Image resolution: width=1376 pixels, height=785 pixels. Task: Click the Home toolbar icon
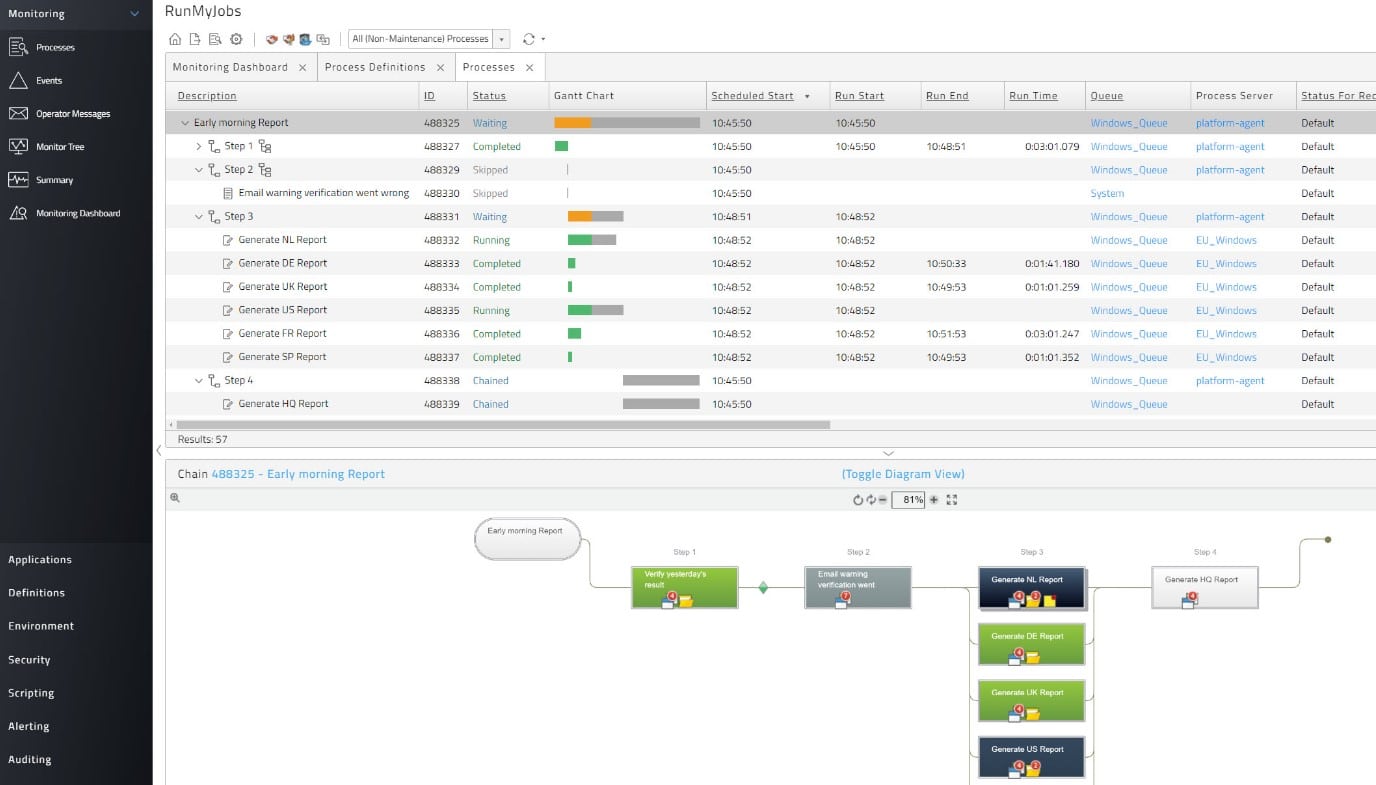coord(175,39)
